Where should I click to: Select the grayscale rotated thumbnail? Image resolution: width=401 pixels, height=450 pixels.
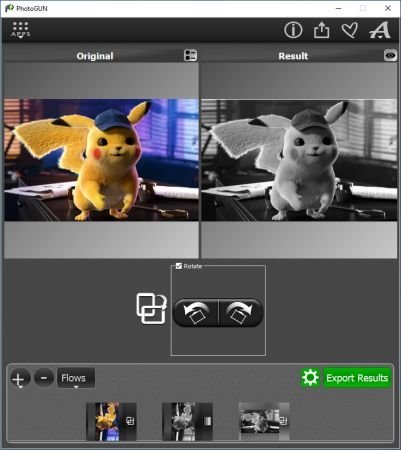pos(187,421)
